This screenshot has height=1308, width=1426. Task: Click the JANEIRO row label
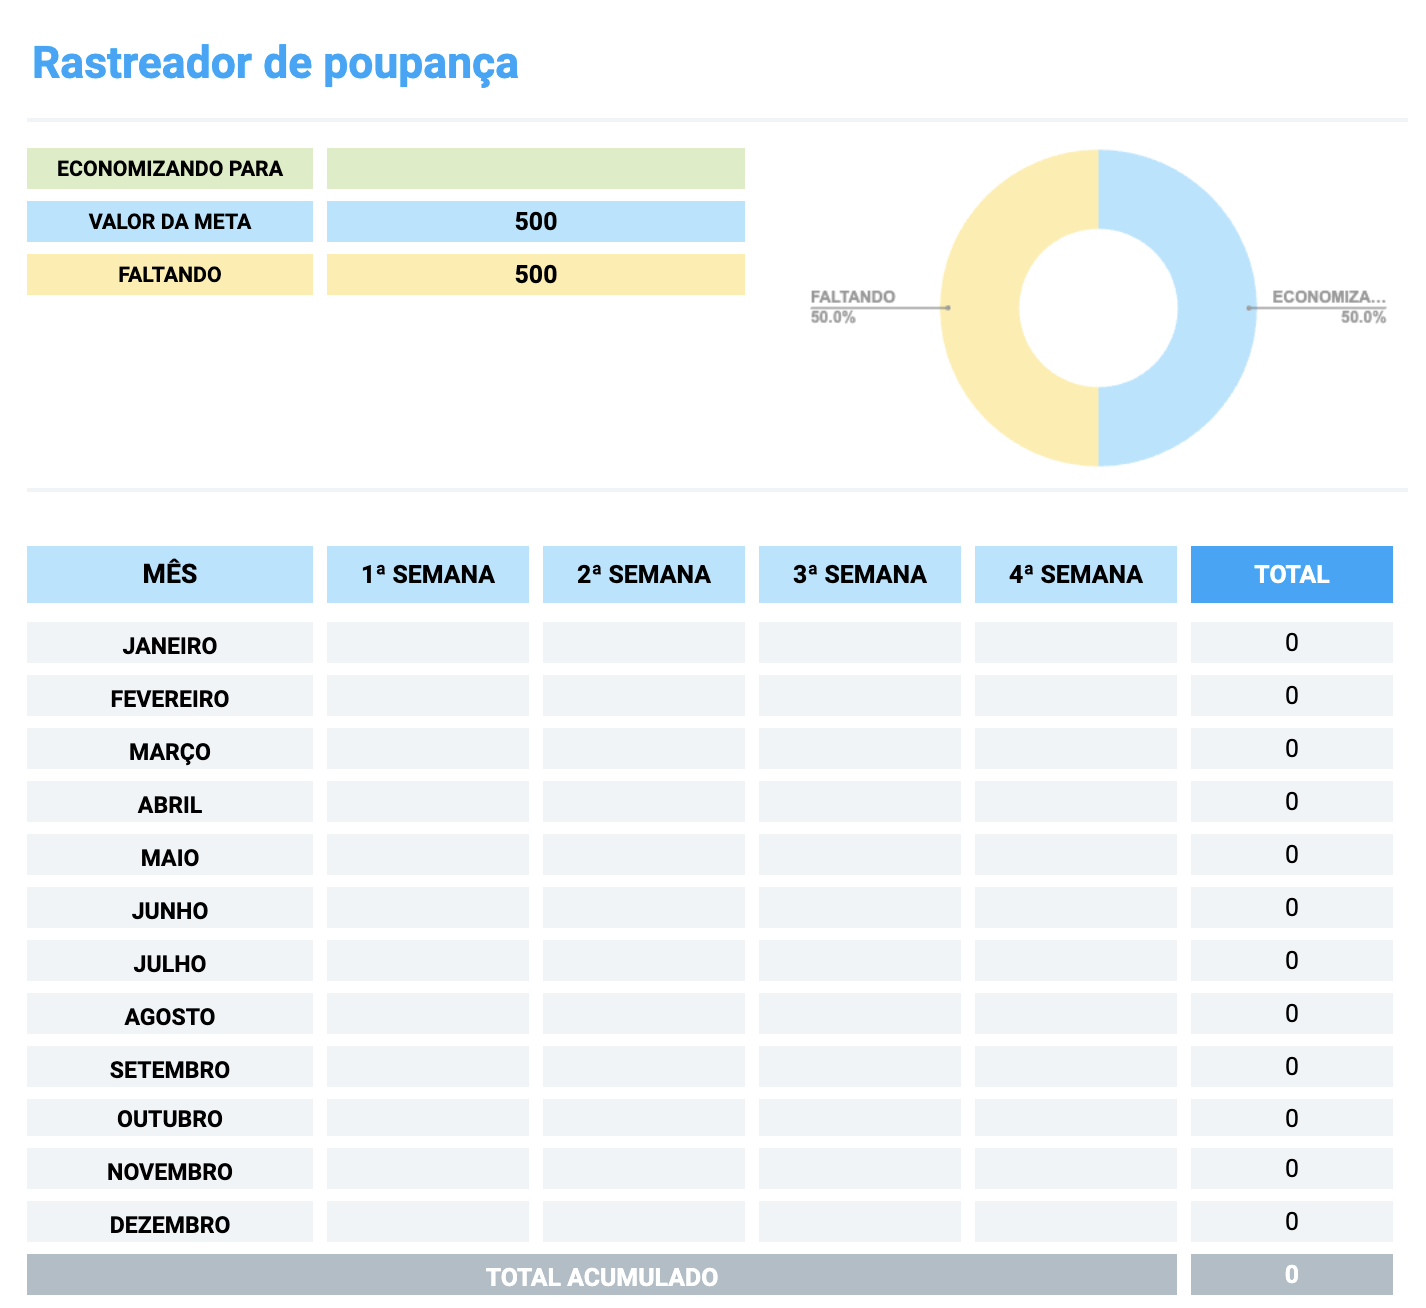click(170, 643)
